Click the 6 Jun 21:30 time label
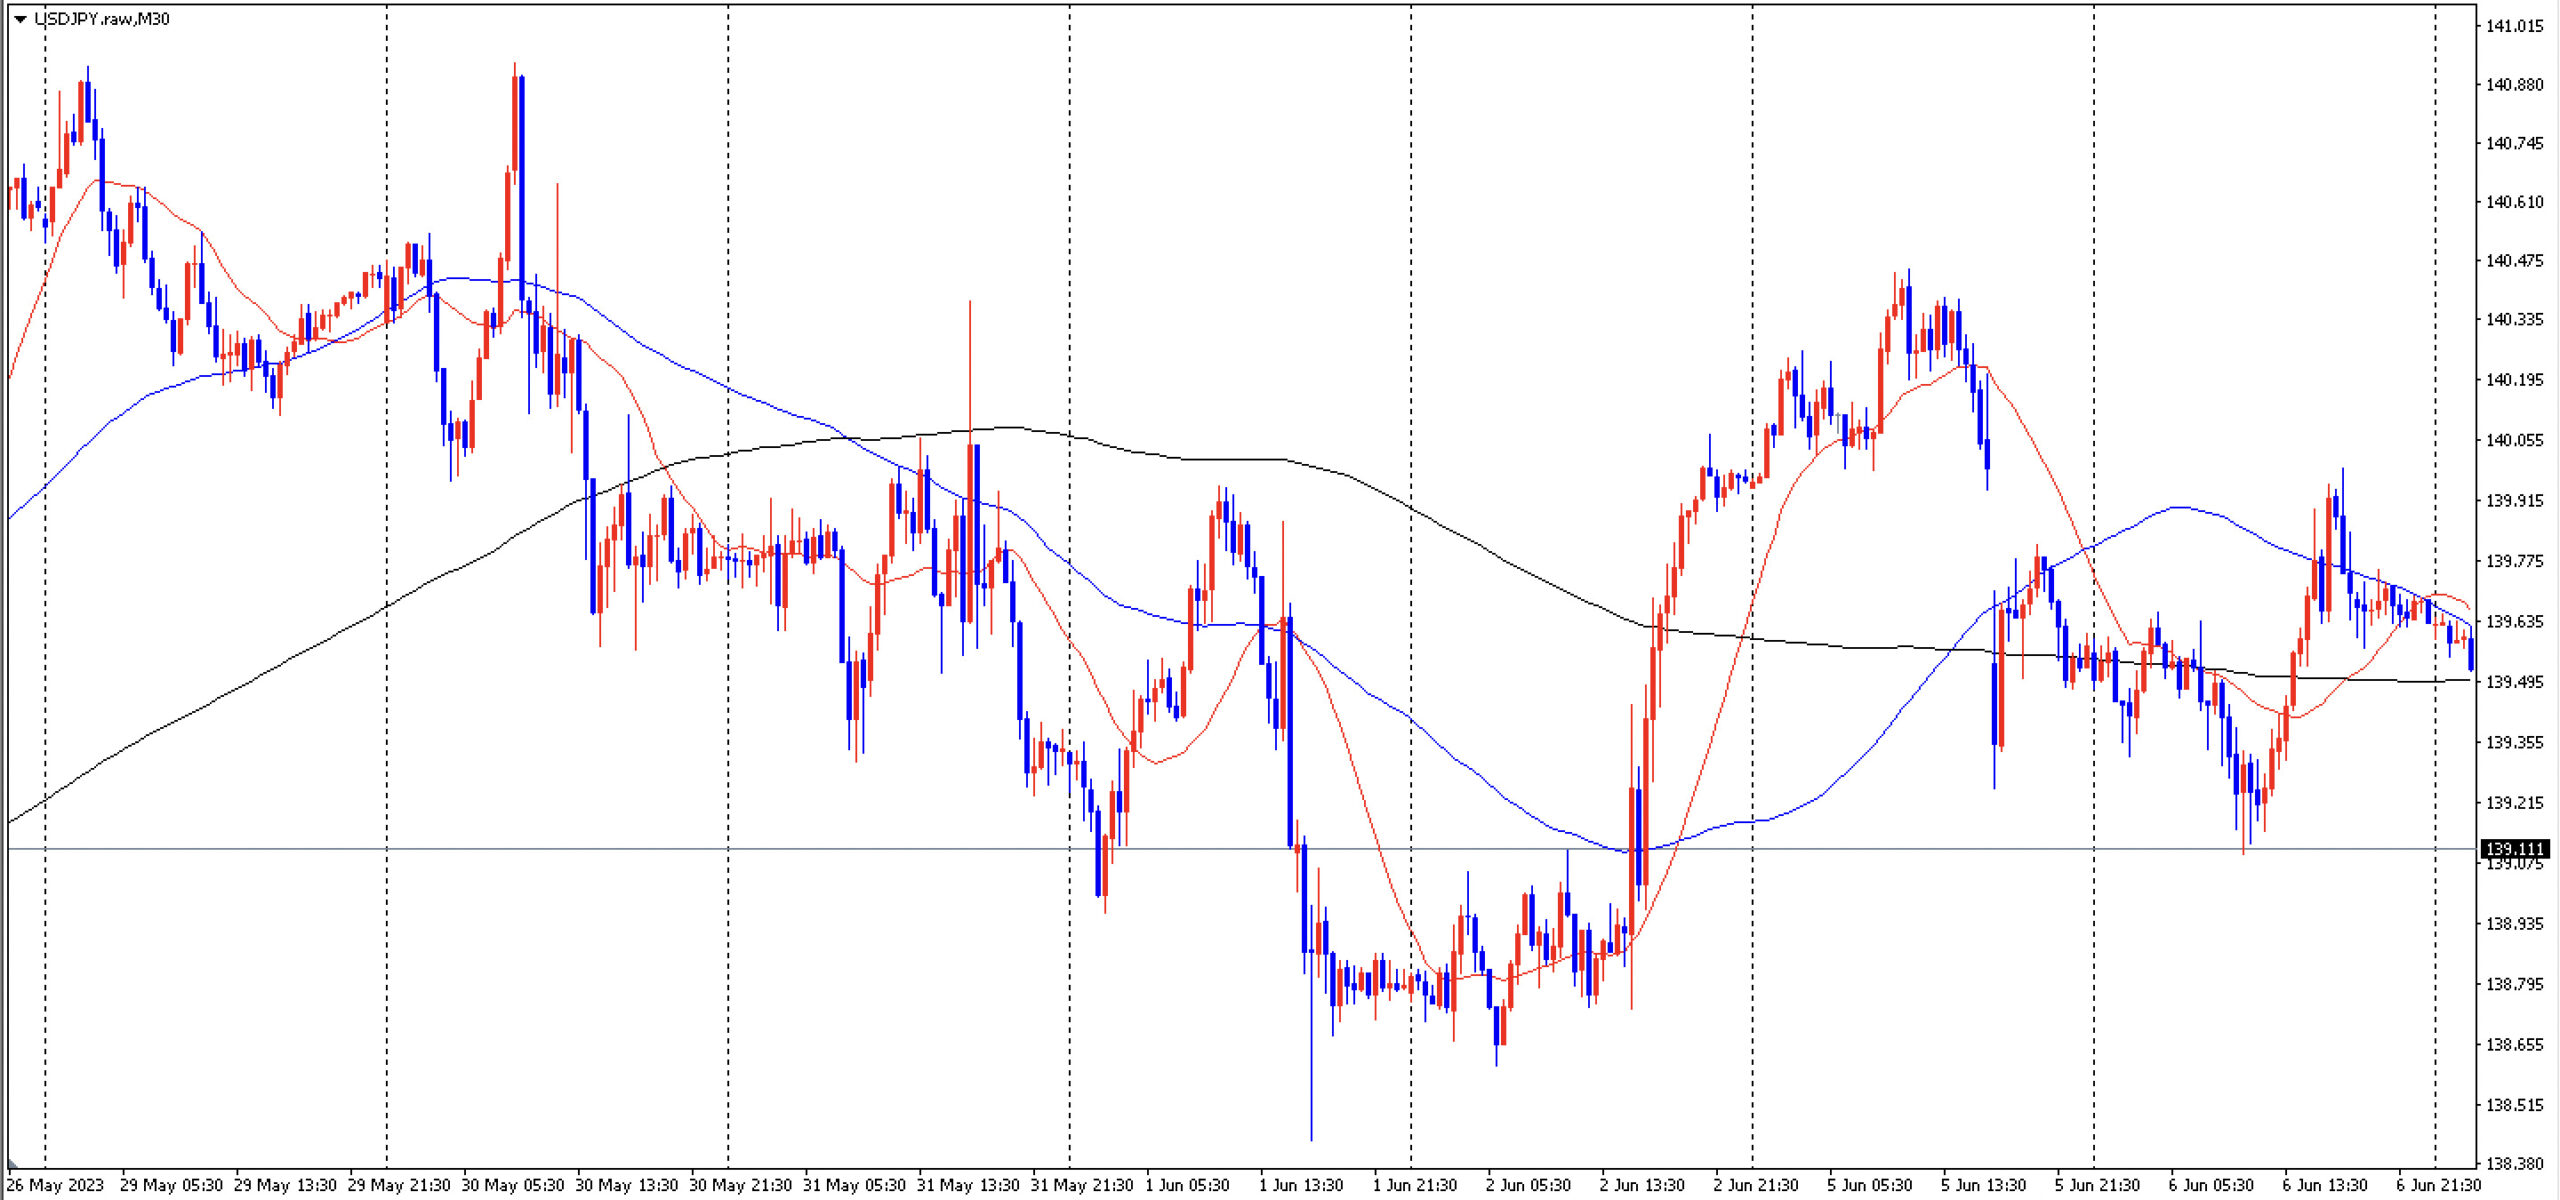The image size is (2560, 1200). pyautogui.click(x=2440, y=1186)
